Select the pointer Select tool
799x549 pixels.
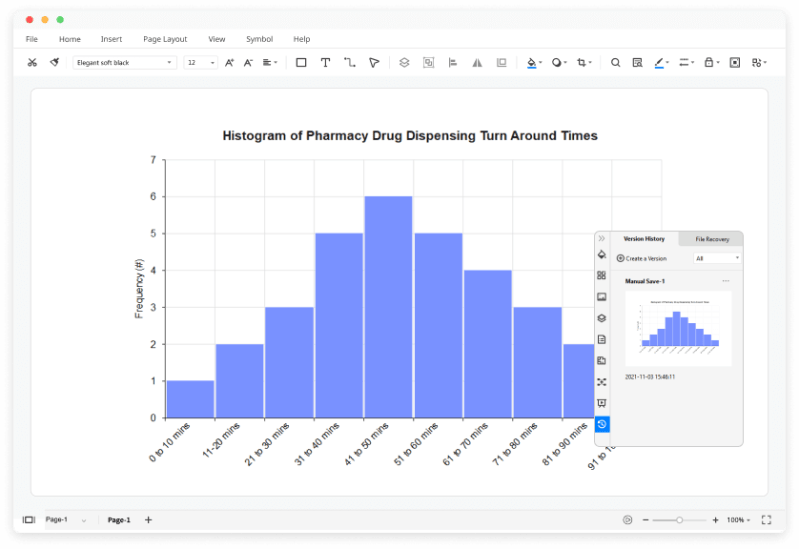[x=374, y=62]
